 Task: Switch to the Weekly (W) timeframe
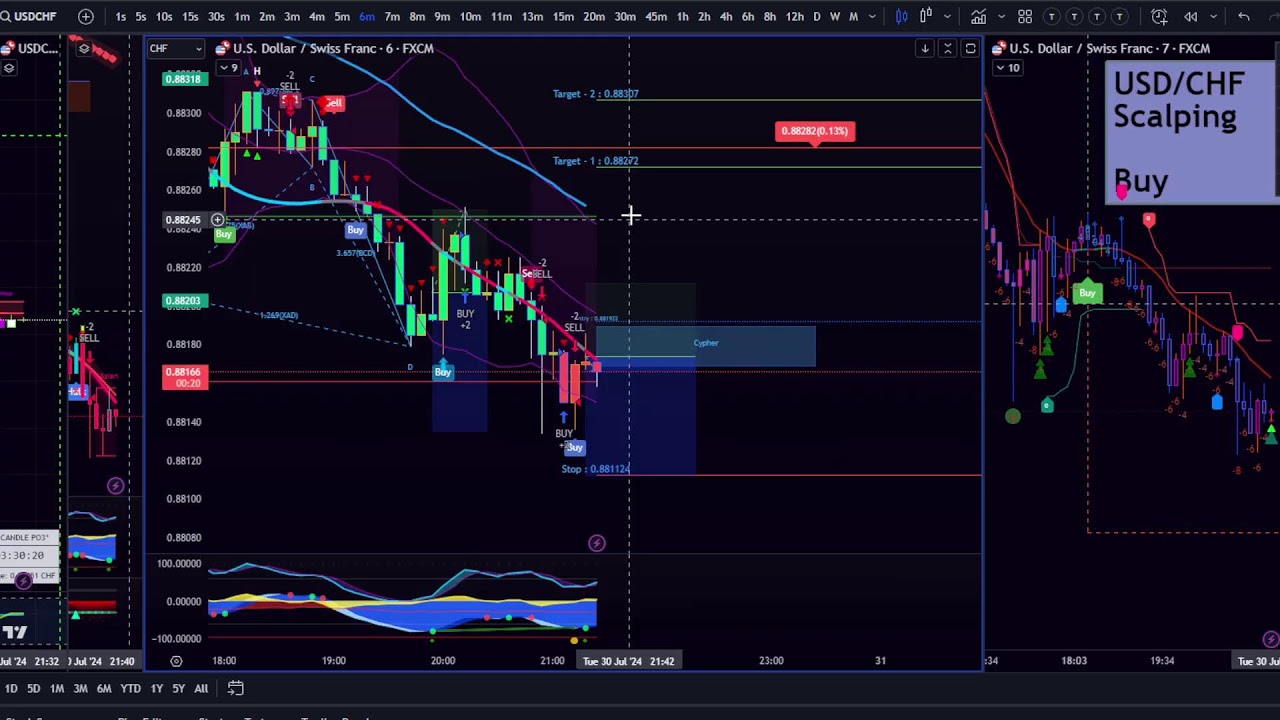(835, 16)
